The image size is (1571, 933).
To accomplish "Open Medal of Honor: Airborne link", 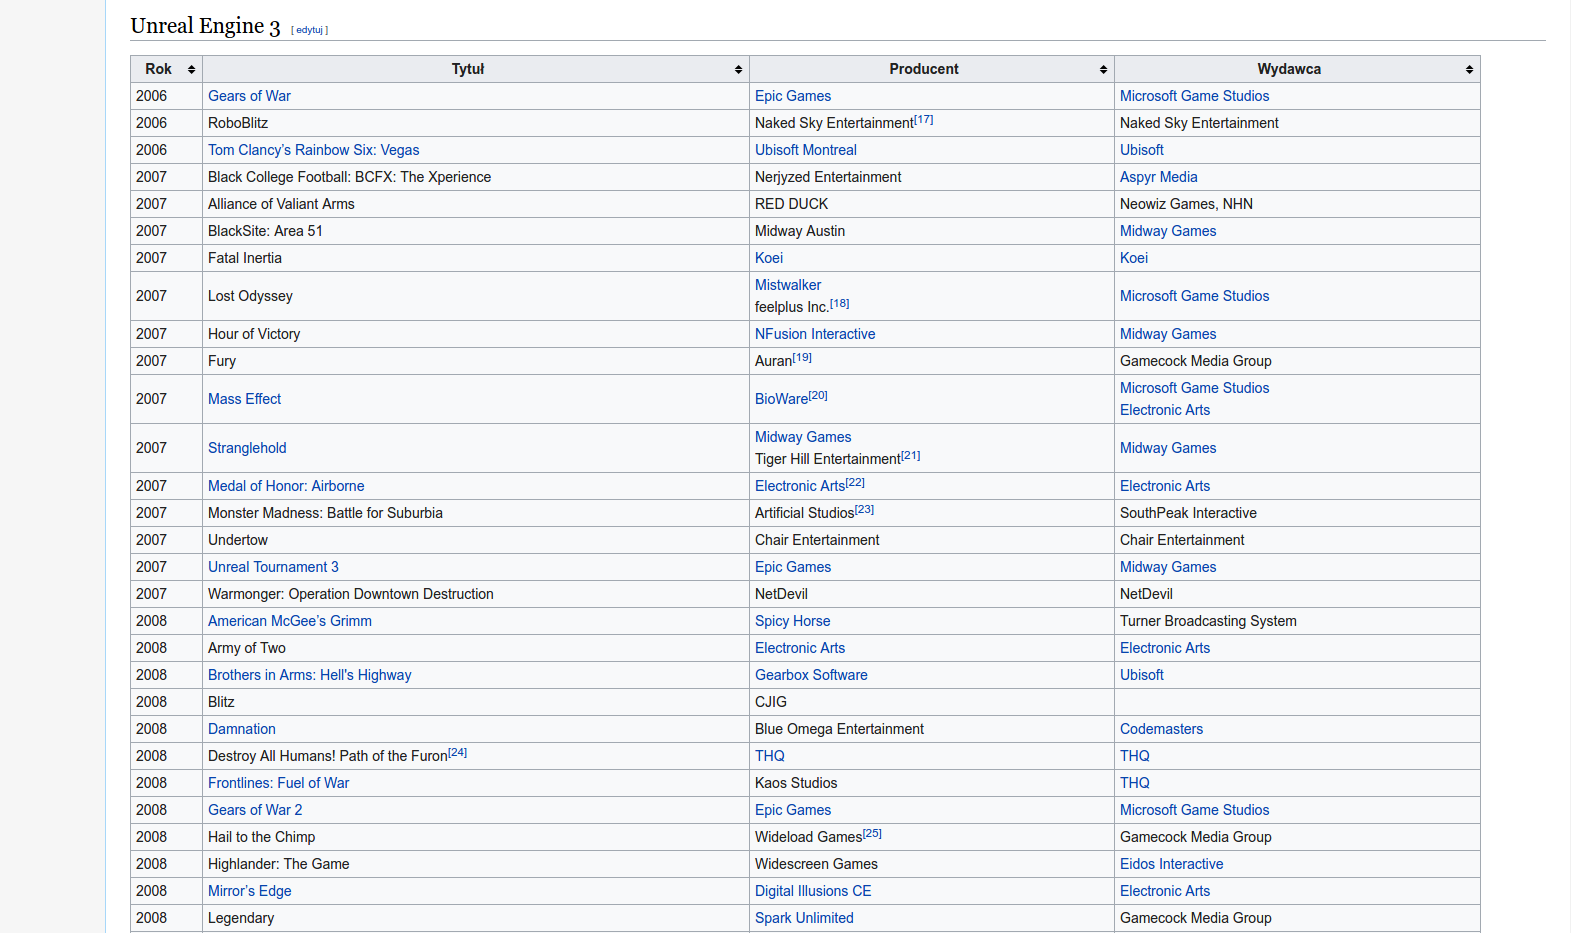I will (x=286, y=486).
